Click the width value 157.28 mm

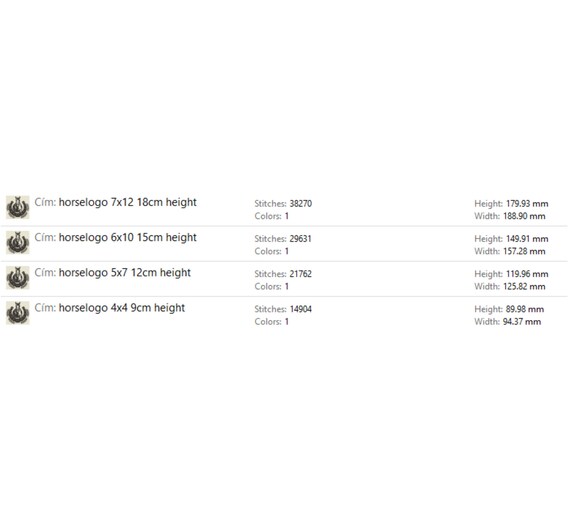524,251
